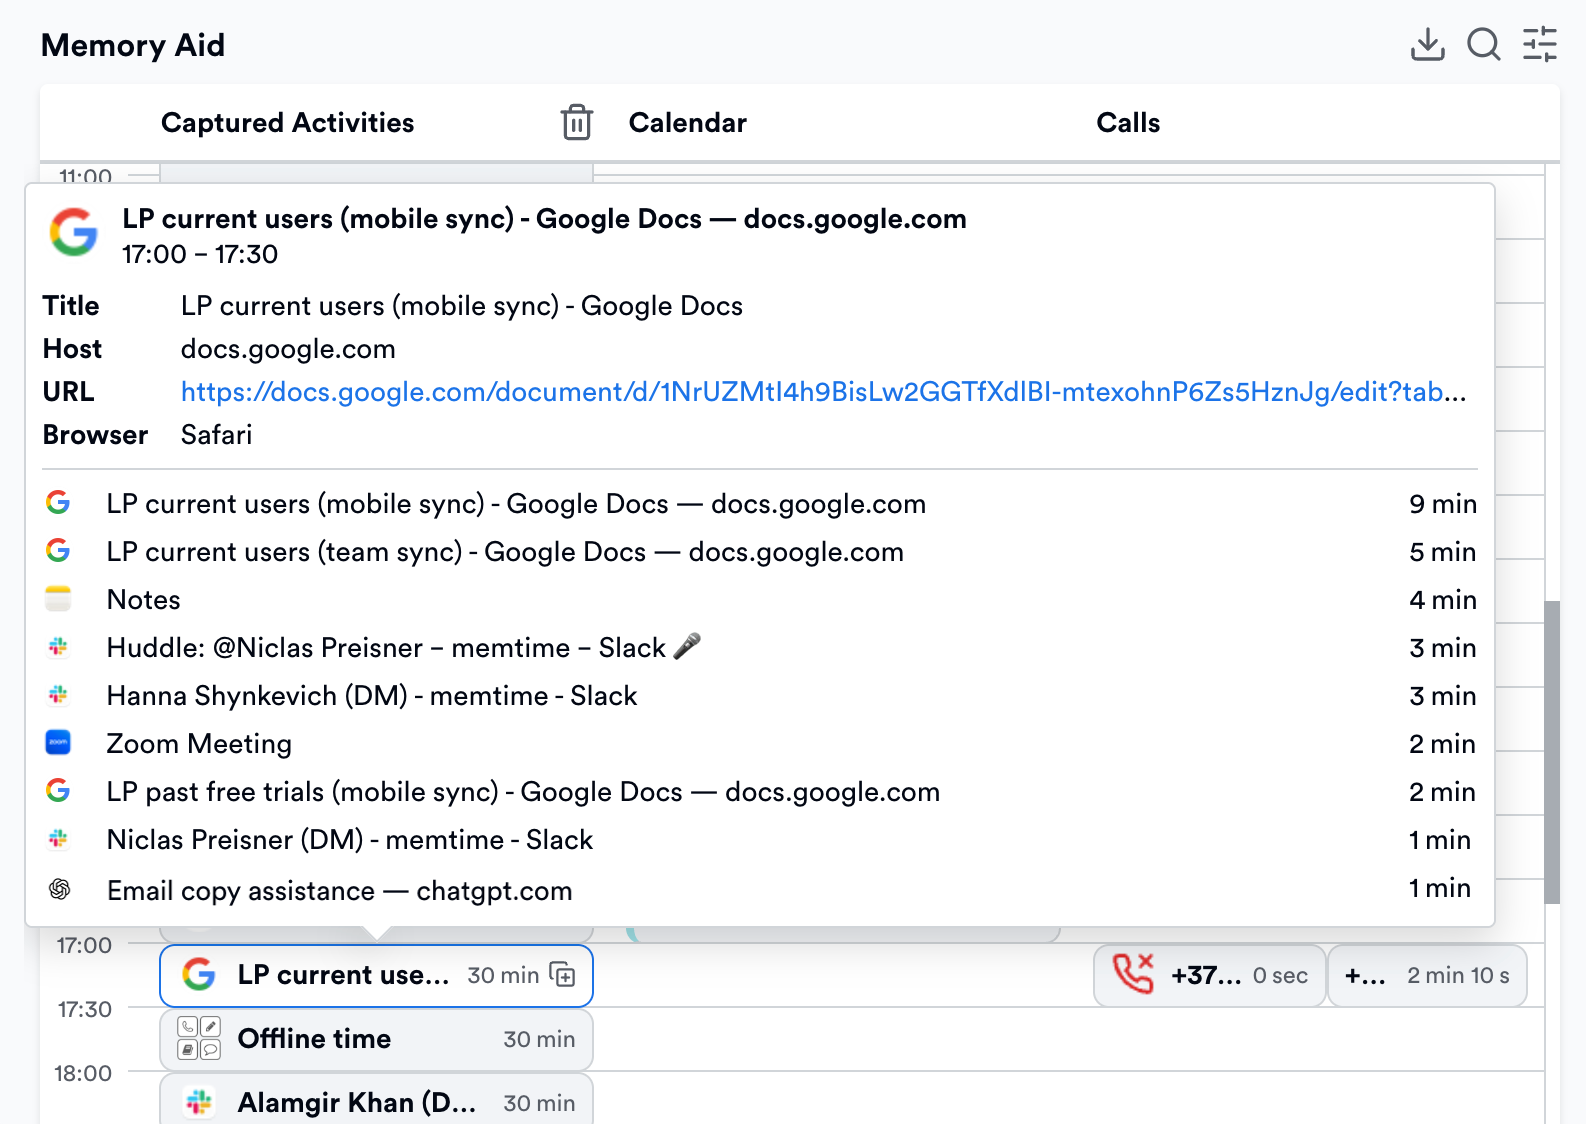Click Slack icon beside Huddle row
Image resolution: width=1586 pixels, height=1124 pixels.
[x=58, y=647]
